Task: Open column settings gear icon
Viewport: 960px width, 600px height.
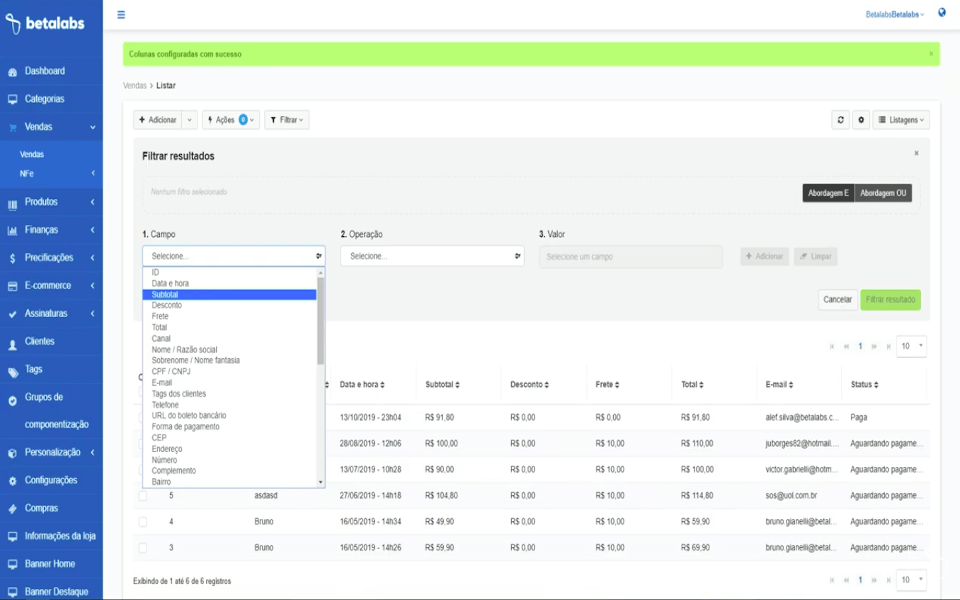Action: click(x=861, y=120)
